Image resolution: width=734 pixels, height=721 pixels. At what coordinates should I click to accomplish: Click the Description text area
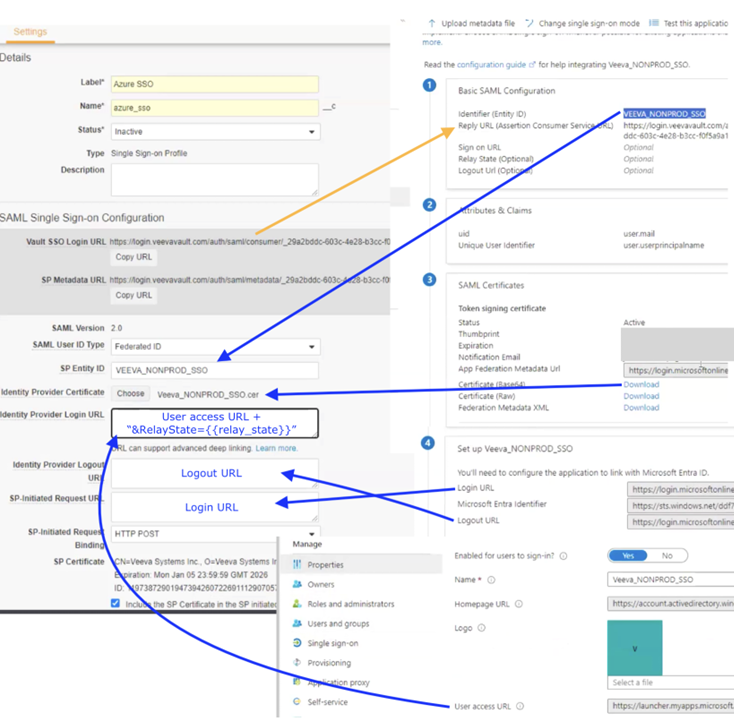(x=215, y=179)
